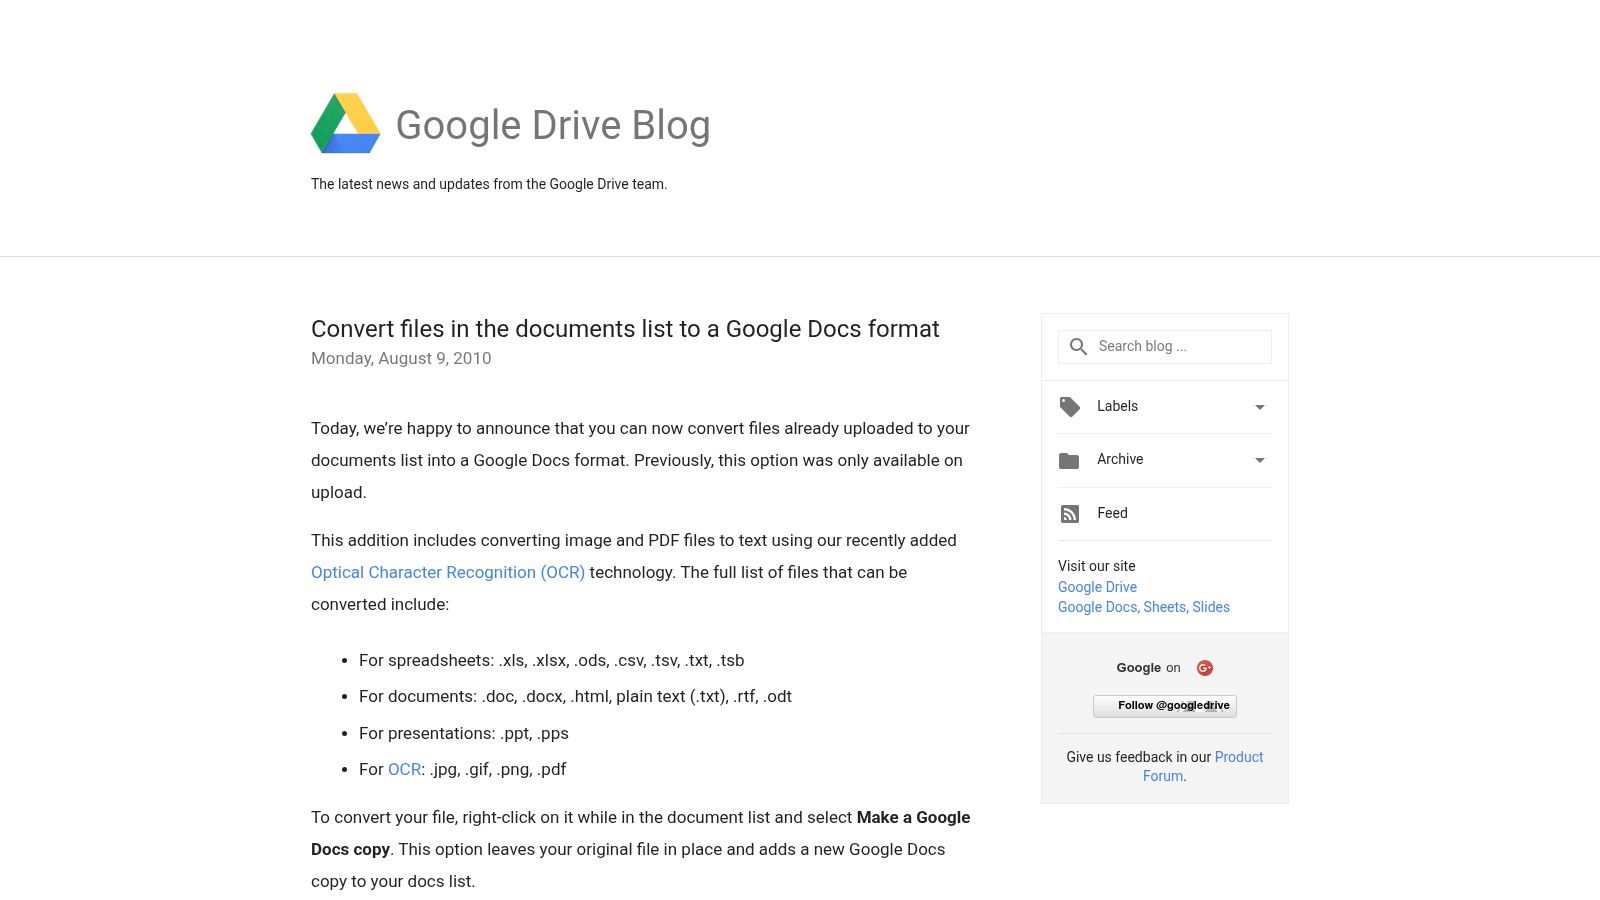The height and width of the screenshot is (900, 1600).
Task: Click the Google Drive logo
Action: click(347, 123)
